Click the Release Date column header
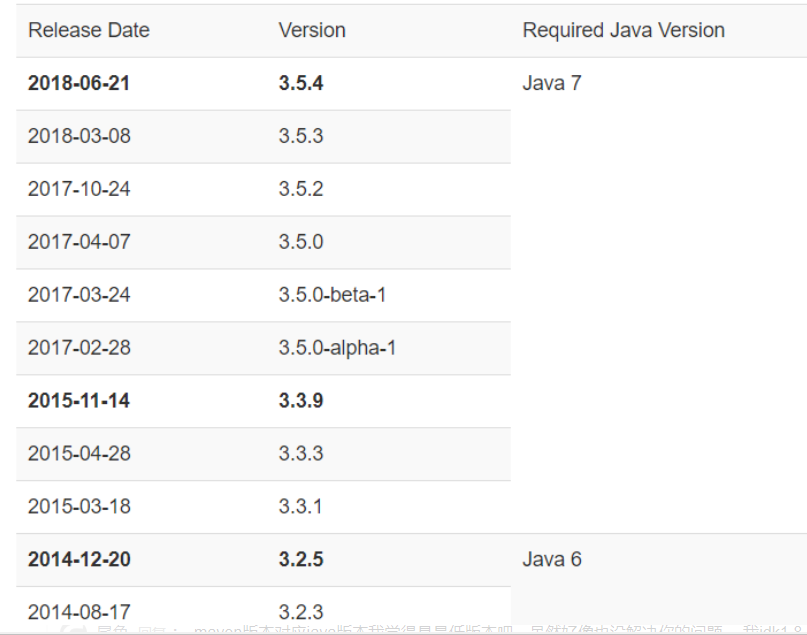 pyautogui.click(x=88, y=30)
